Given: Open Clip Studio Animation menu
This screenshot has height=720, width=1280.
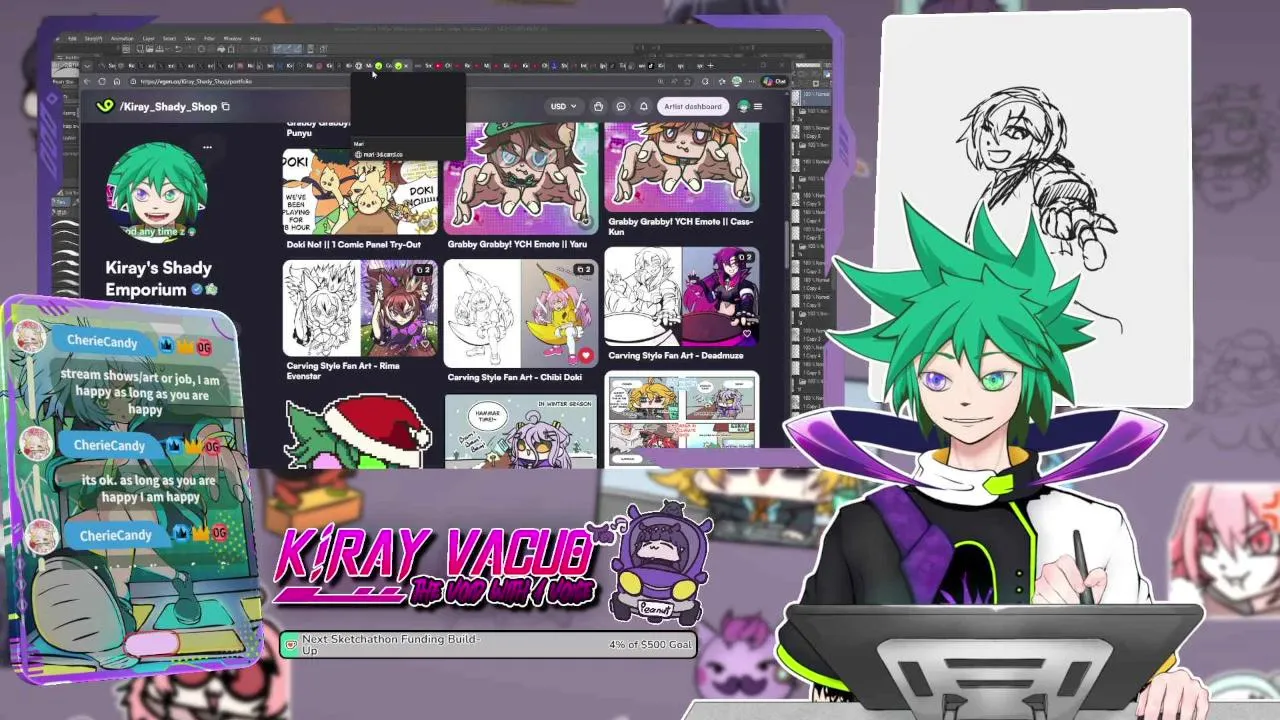Looking at the screenshot, I should (122, 38).
